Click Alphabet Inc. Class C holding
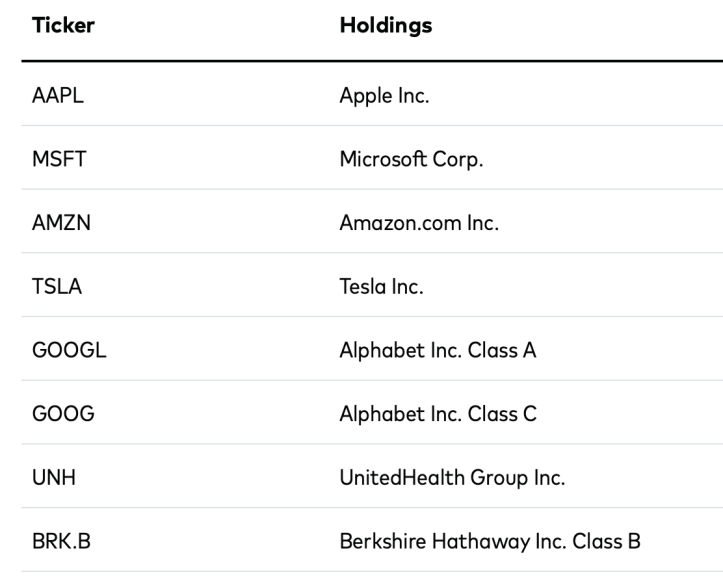 pos(438,414)
